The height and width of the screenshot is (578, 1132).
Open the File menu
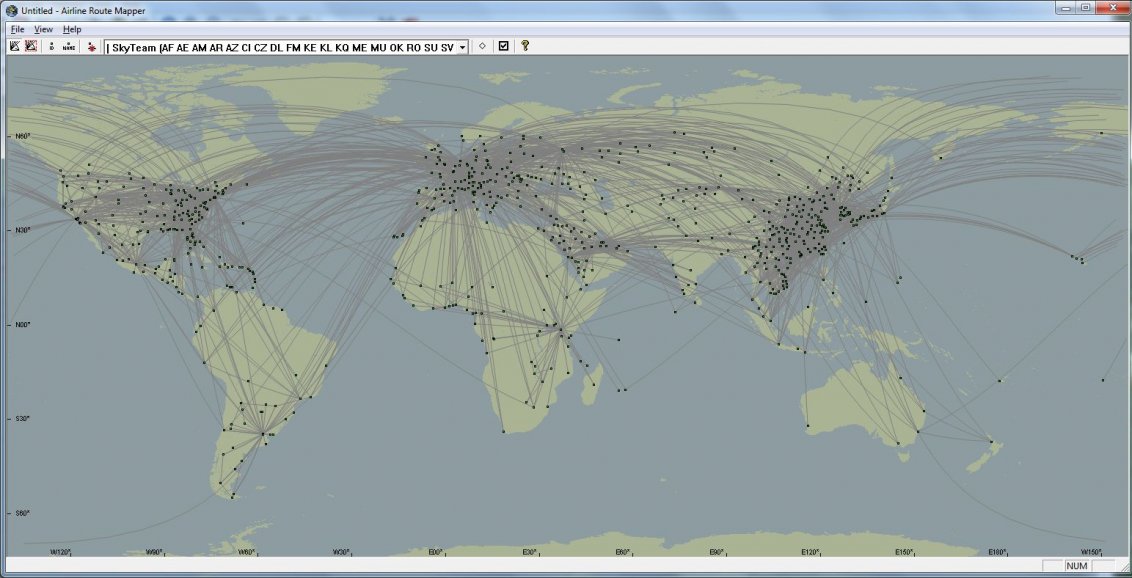[x=18, y=29]
